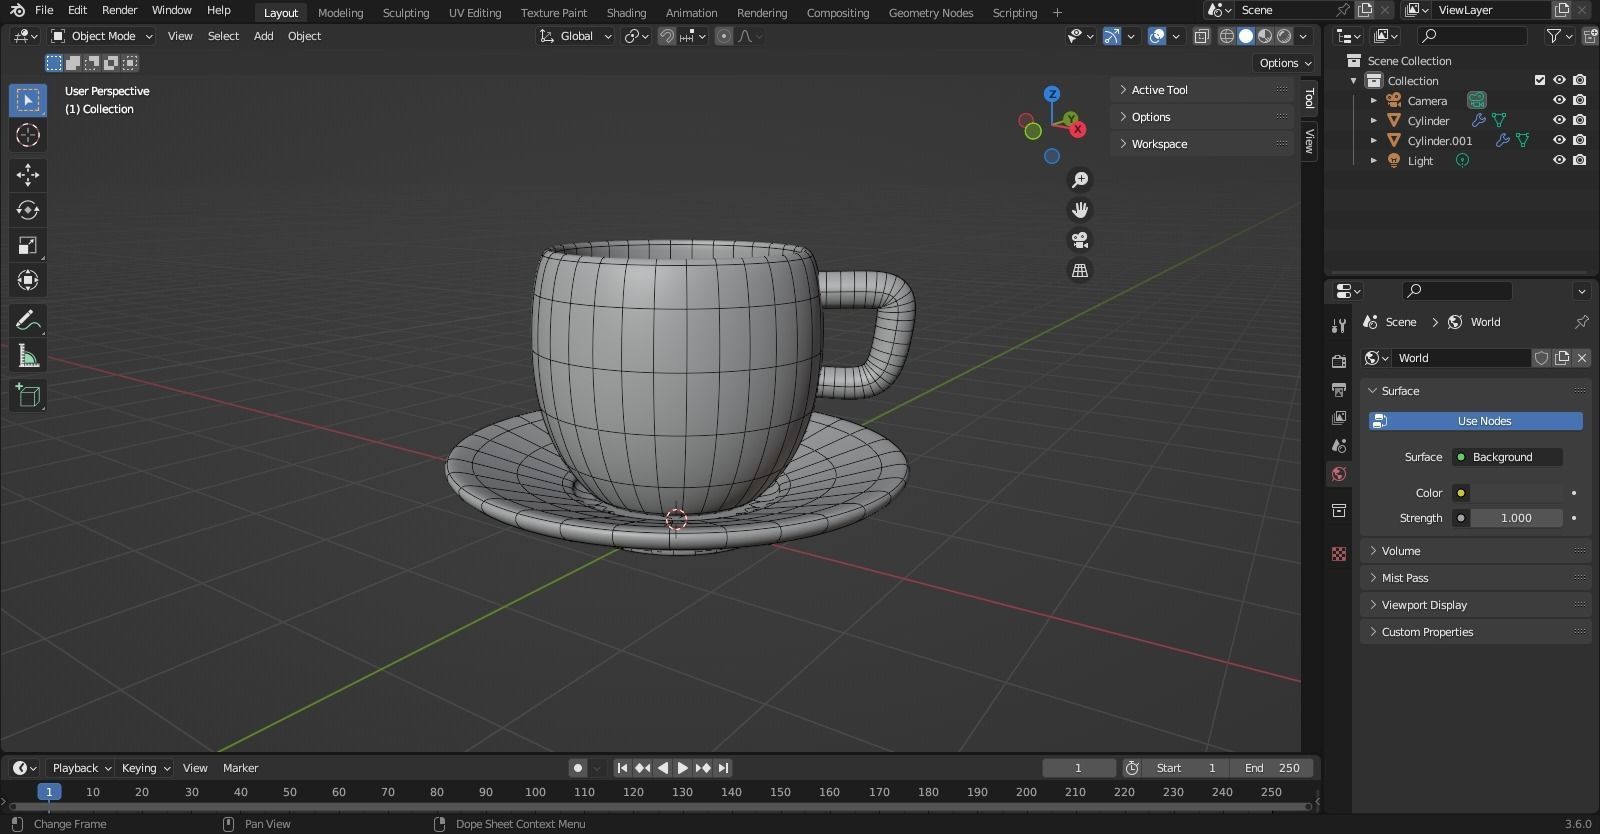The image size is (1600, 834).
Task: Select the Move tool
Action: (28, 175)
